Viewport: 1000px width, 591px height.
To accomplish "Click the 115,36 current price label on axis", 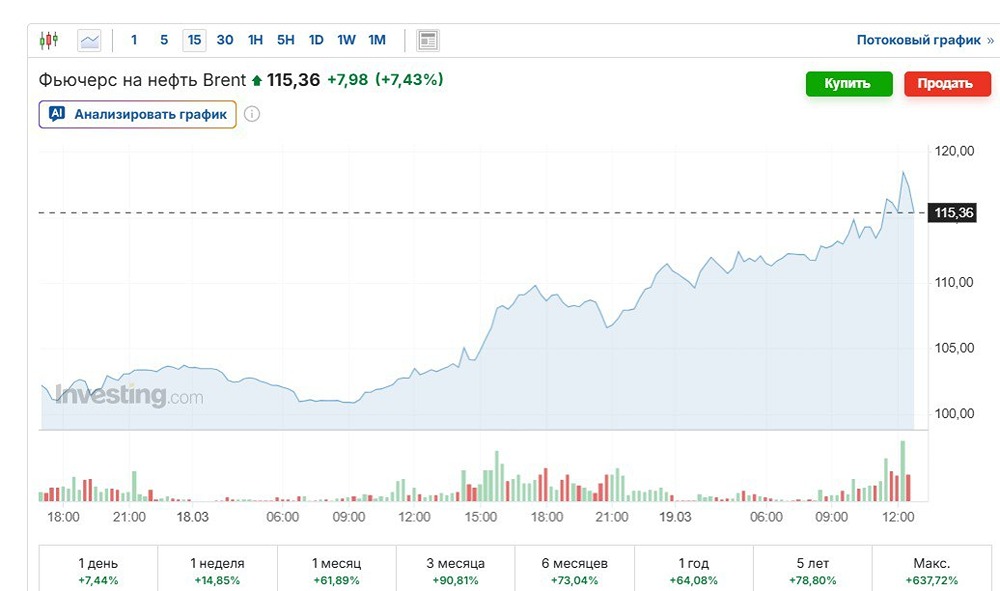I will pos(951,213).
